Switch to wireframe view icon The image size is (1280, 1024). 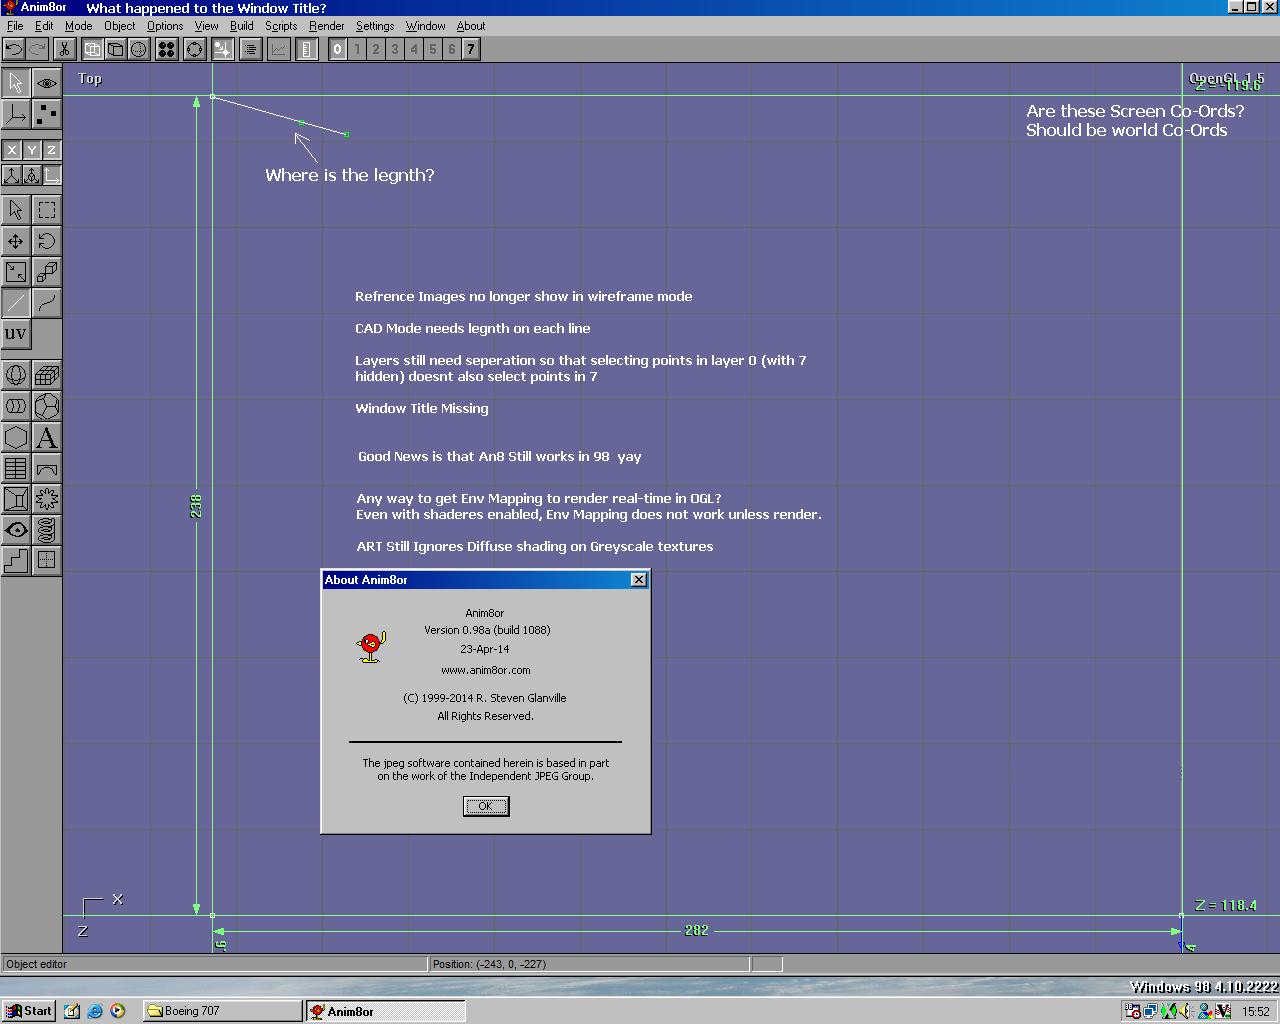click(92, 48)
